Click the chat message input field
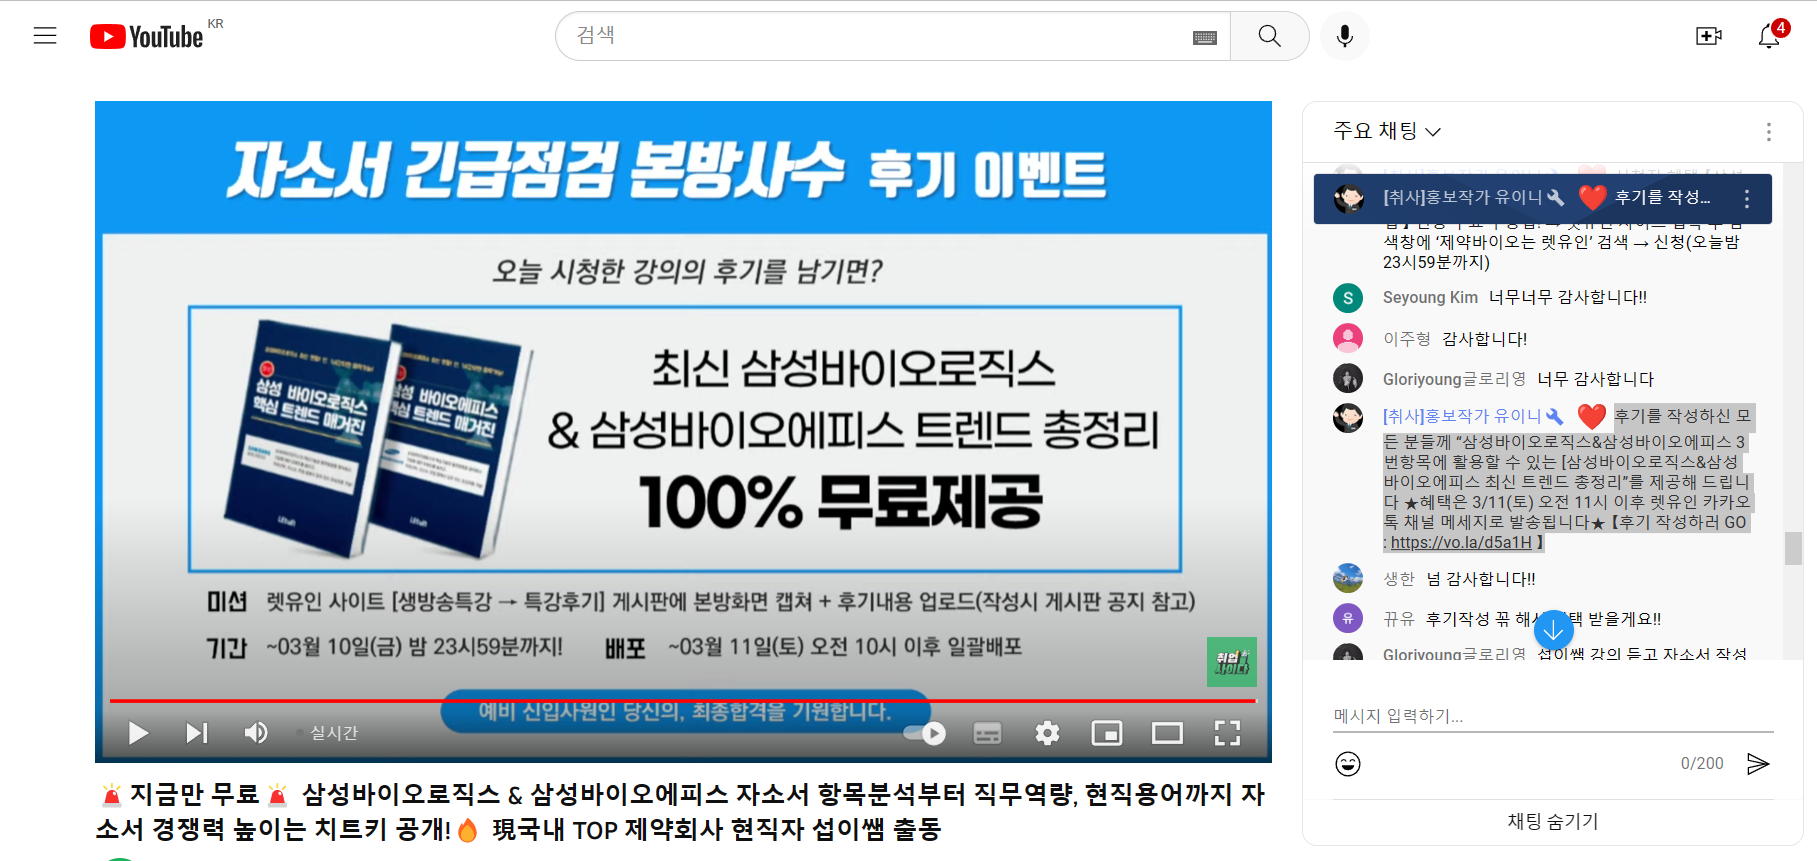The height and width of the screenshot is (861, 1817). pyautogui.click(x=1553, y=716)
